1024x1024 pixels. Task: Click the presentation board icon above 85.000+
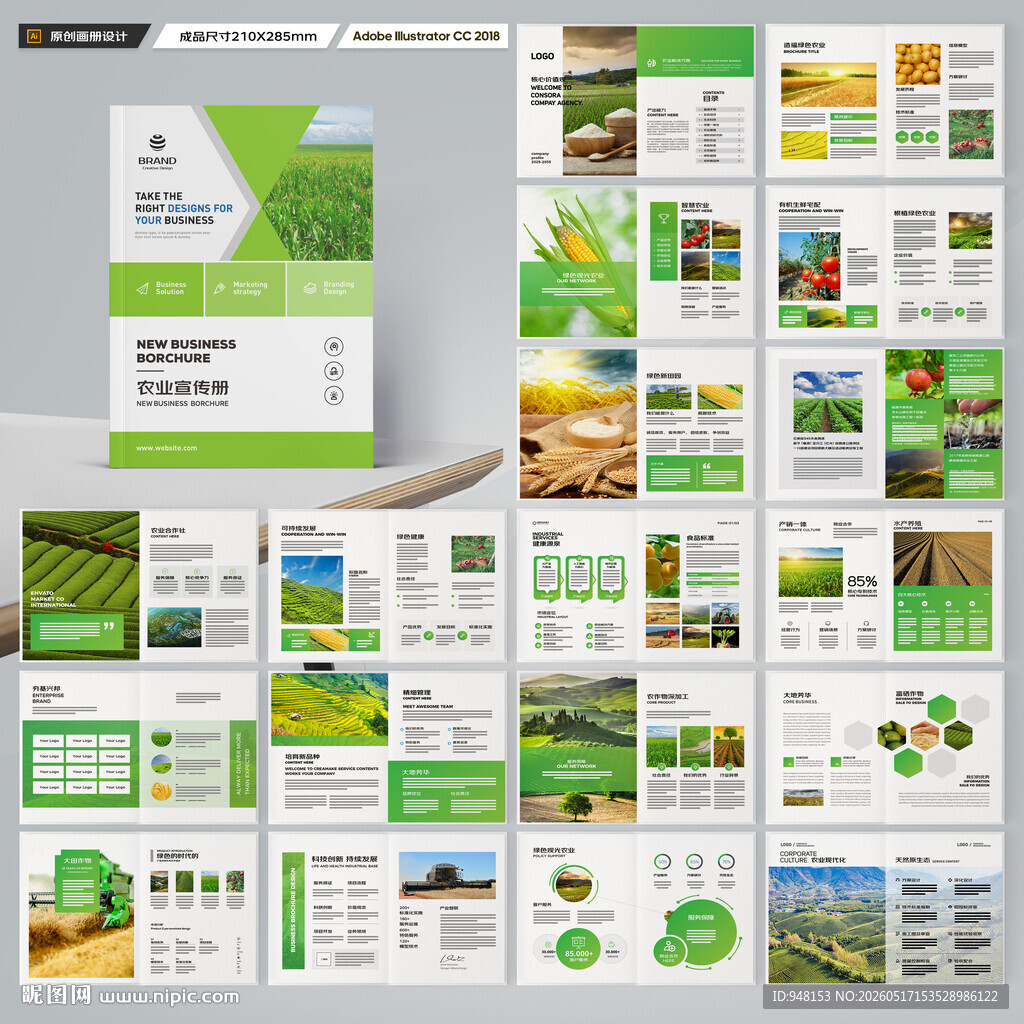(579, 942)
